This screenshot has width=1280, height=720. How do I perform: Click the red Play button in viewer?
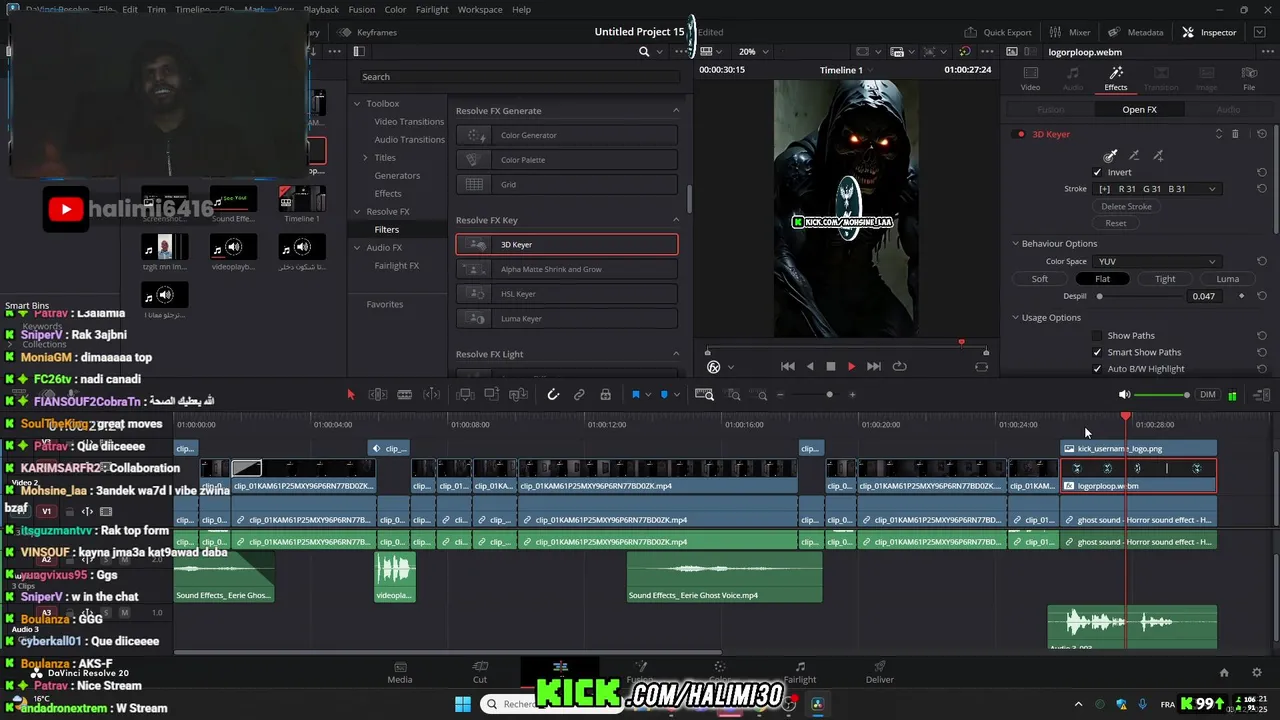tap(852, 367)
